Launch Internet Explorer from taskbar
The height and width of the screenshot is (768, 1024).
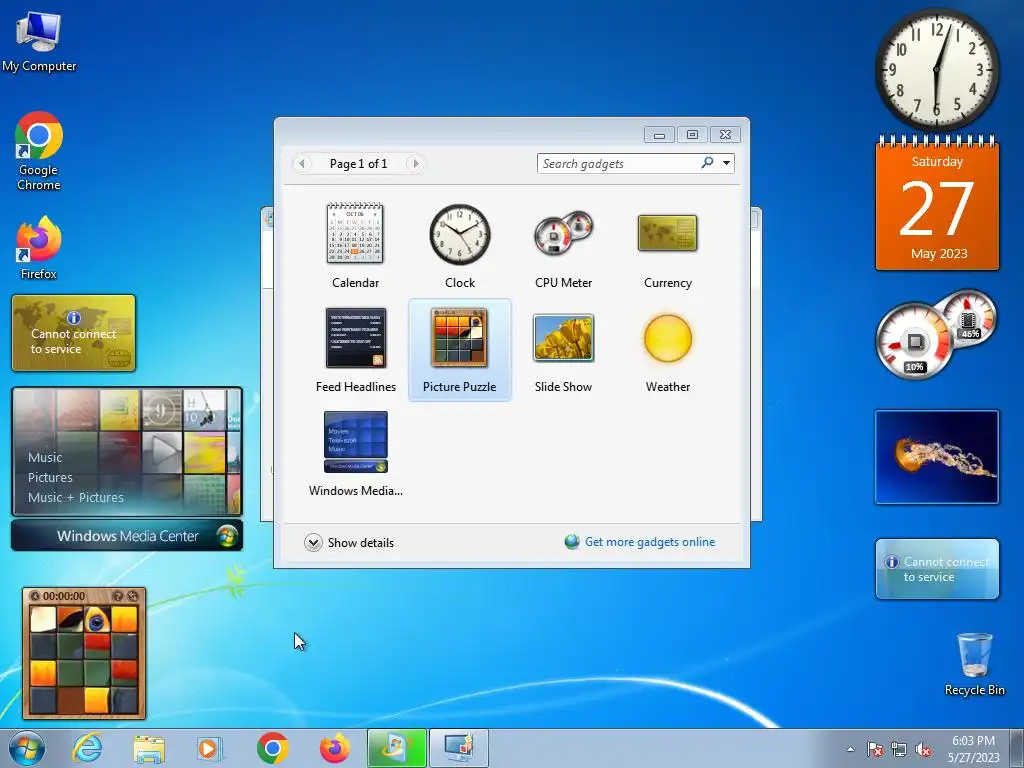click(x=88, y=748)
